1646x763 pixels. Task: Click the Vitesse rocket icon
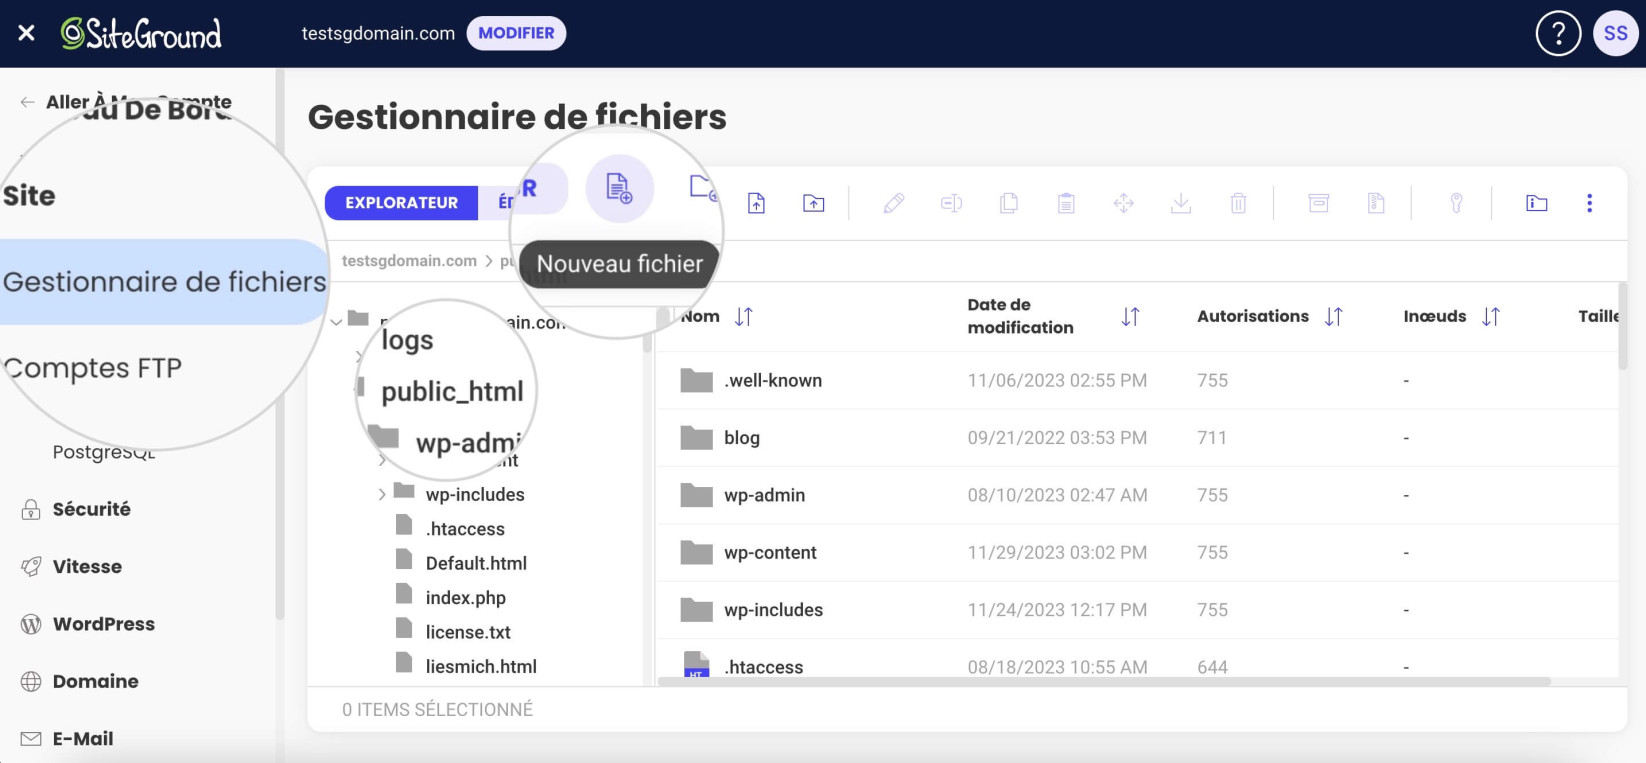click(x=31, y=567)
